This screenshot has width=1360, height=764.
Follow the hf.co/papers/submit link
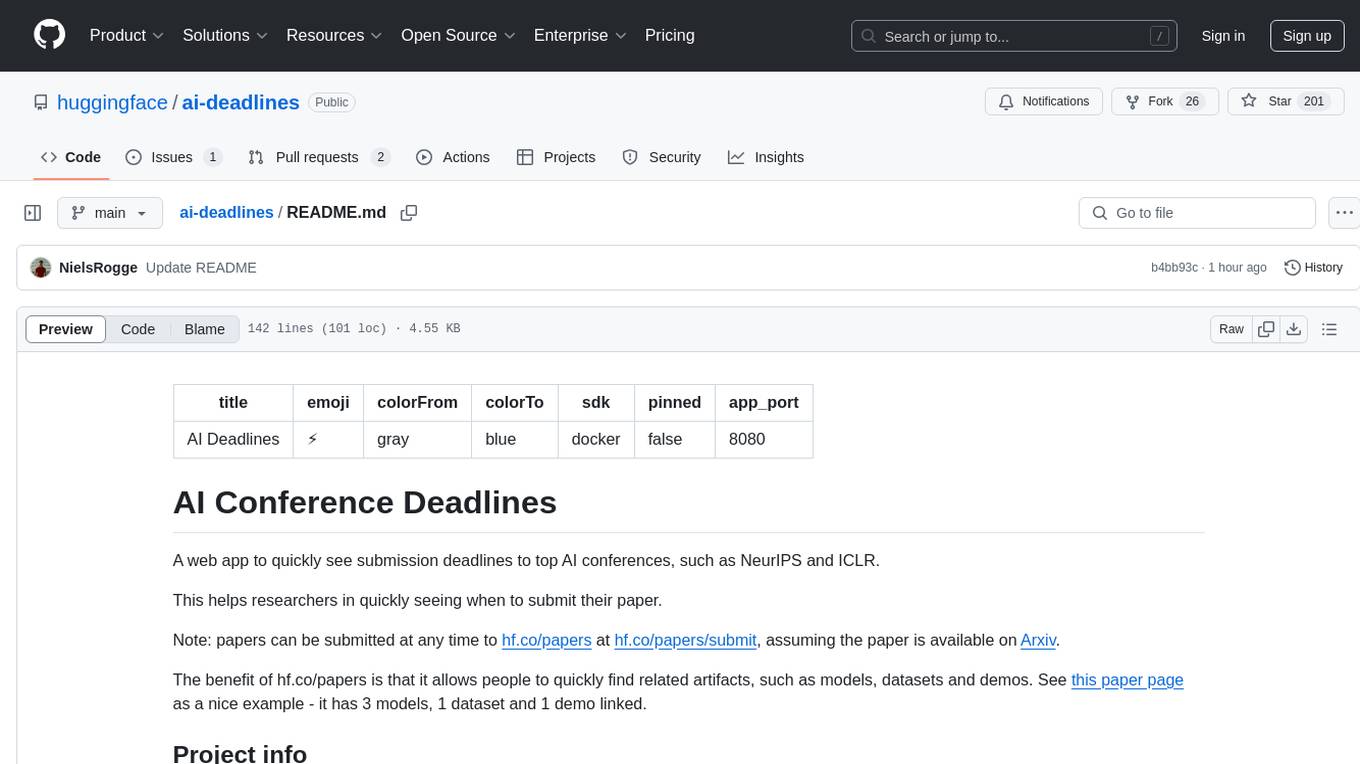(686, 640)
